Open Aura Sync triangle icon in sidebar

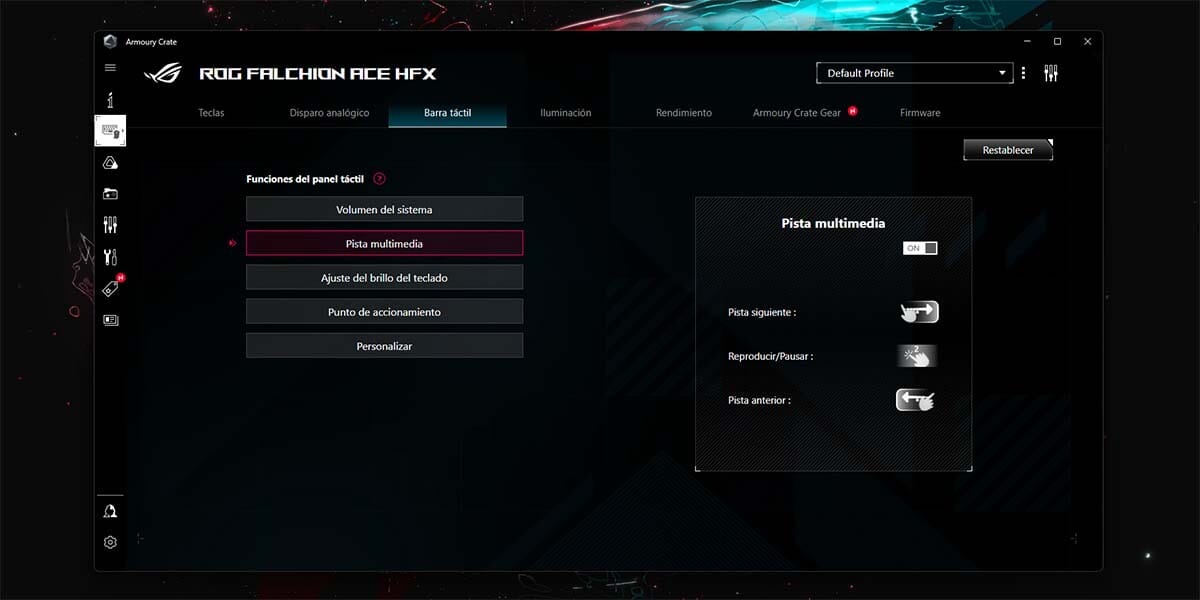(110, 163)
